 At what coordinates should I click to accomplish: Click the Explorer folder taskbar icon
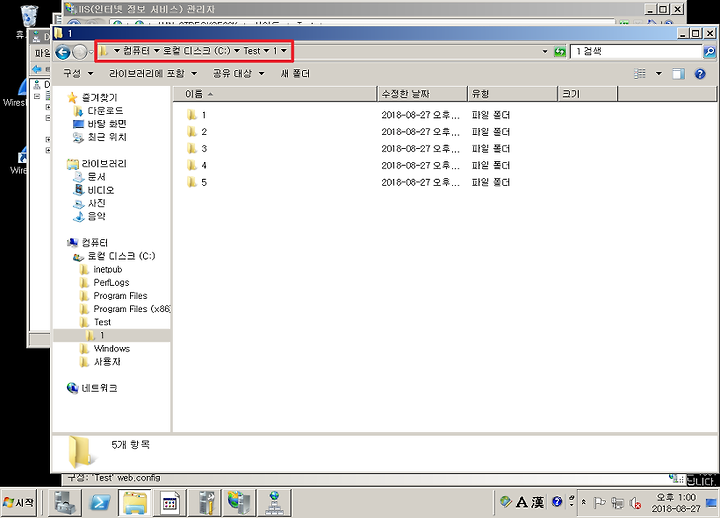pos(135,503)
